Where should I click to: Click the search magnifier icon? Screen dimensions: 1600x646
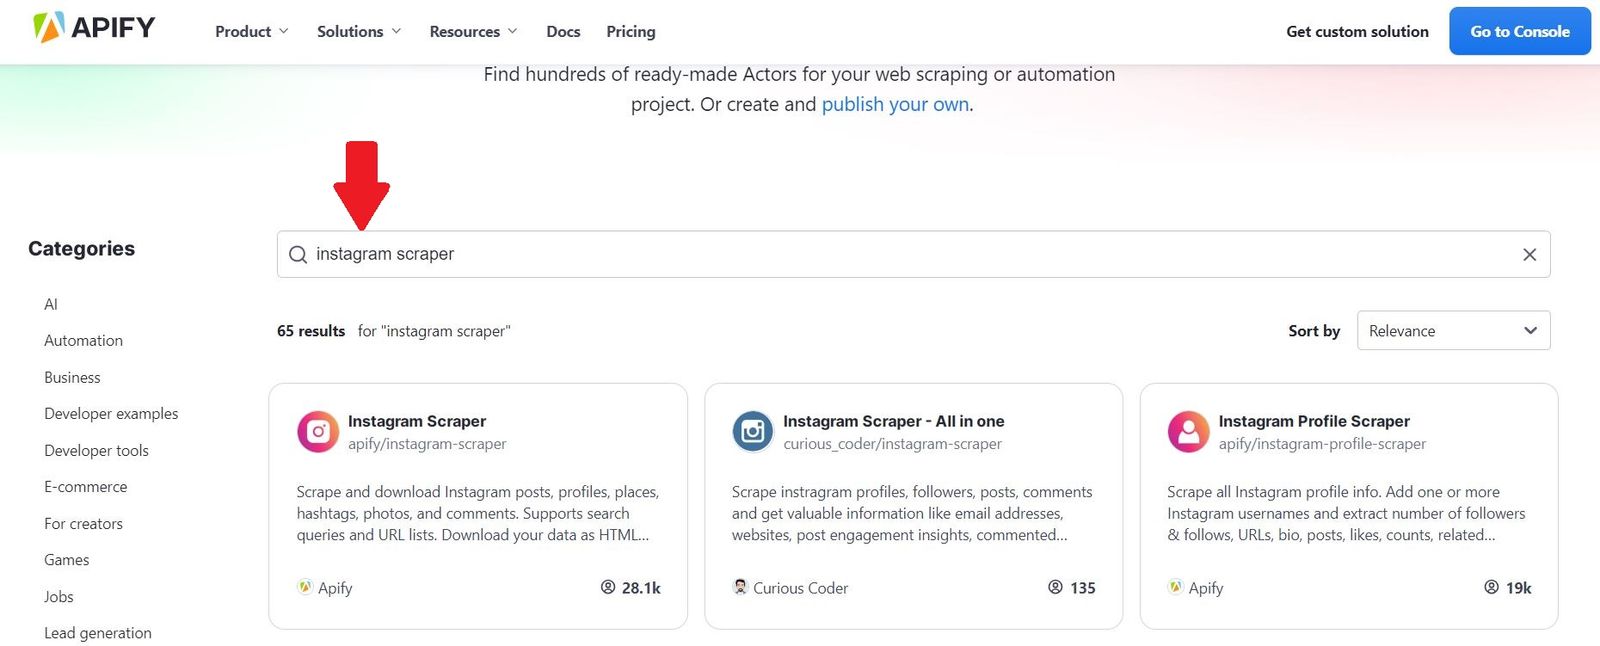click(297, 254)
